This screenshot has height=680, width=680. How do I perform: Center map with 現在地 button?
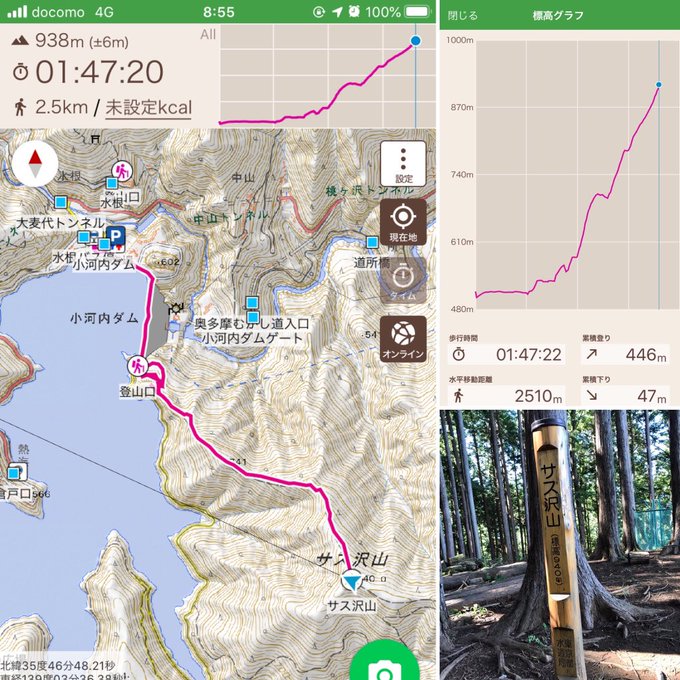pos(403,222)
